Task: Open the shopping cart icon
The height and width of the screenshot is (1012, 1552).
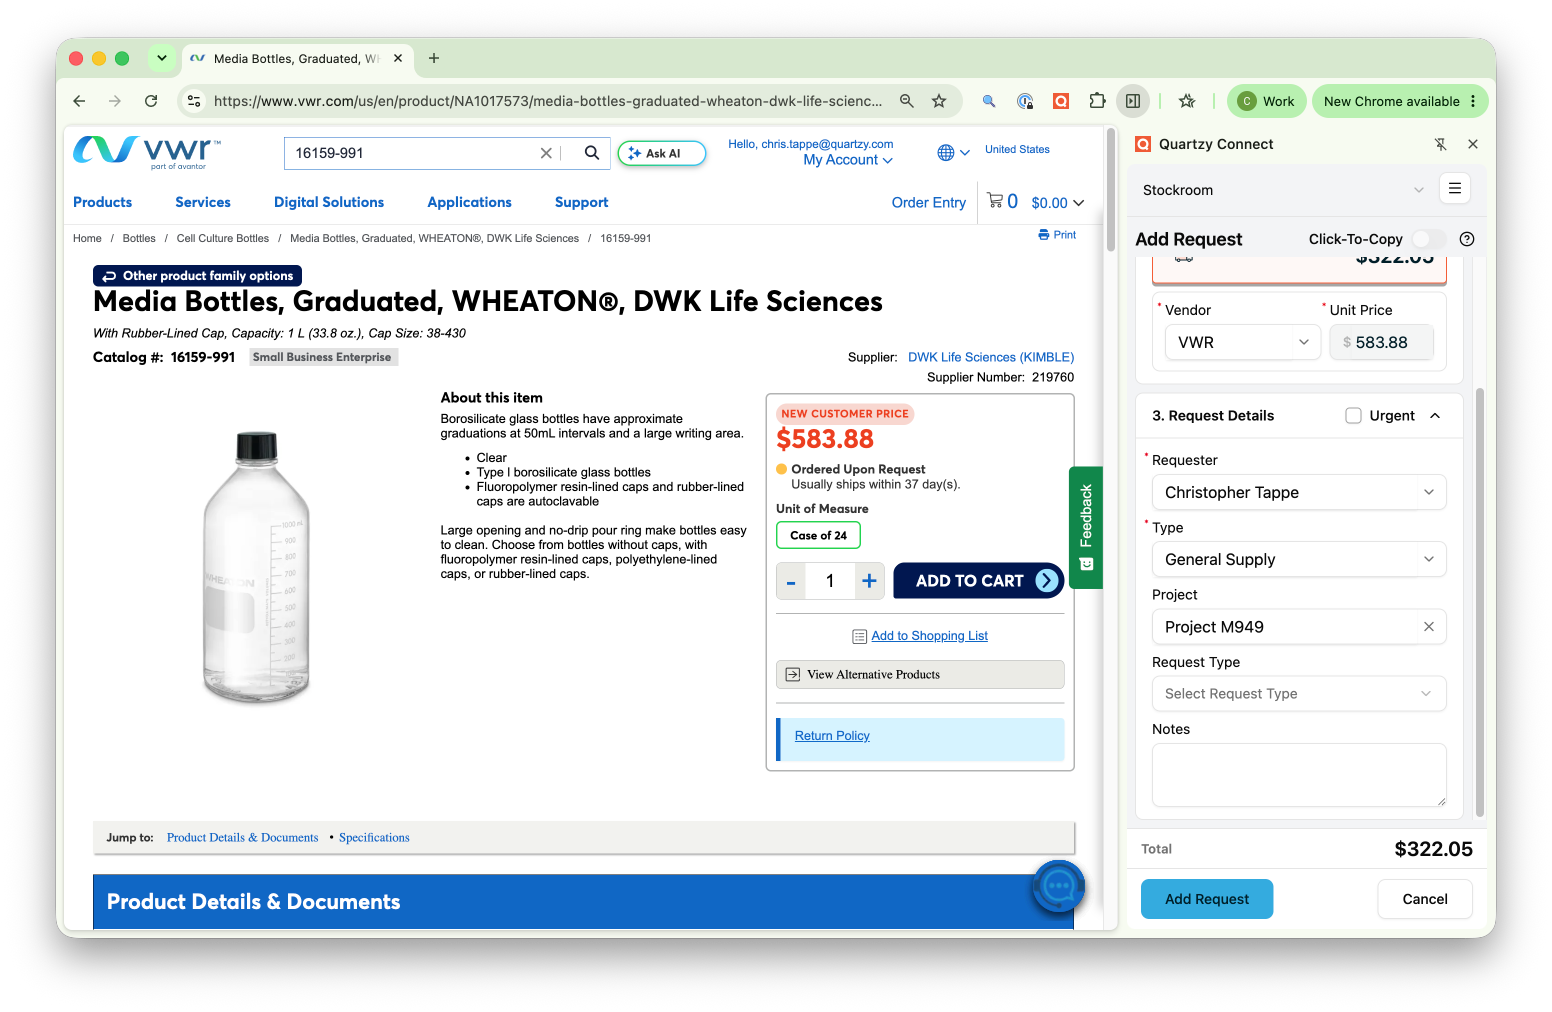Action: (x=995, y=201)
